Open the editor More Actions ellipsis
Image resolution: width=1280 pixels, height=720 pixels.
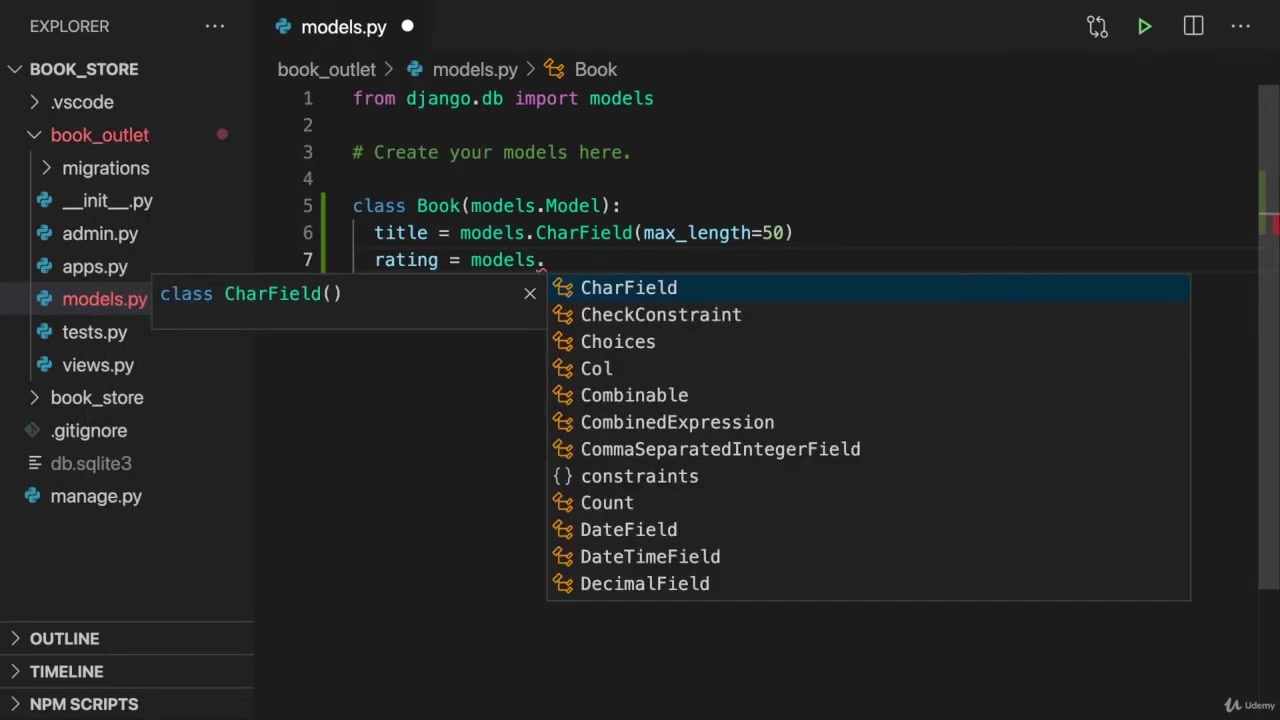point(1241,27)
